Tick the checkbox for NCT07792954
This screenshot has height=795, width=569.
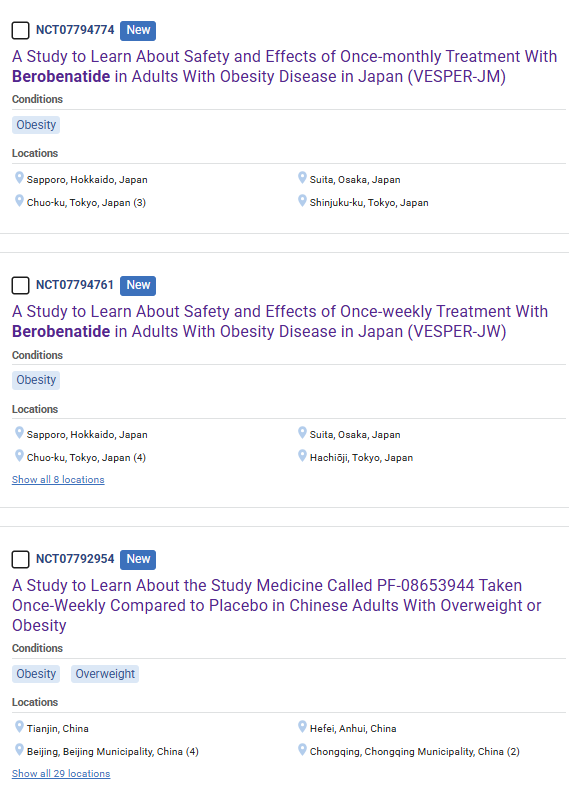[x=20, y=559]
